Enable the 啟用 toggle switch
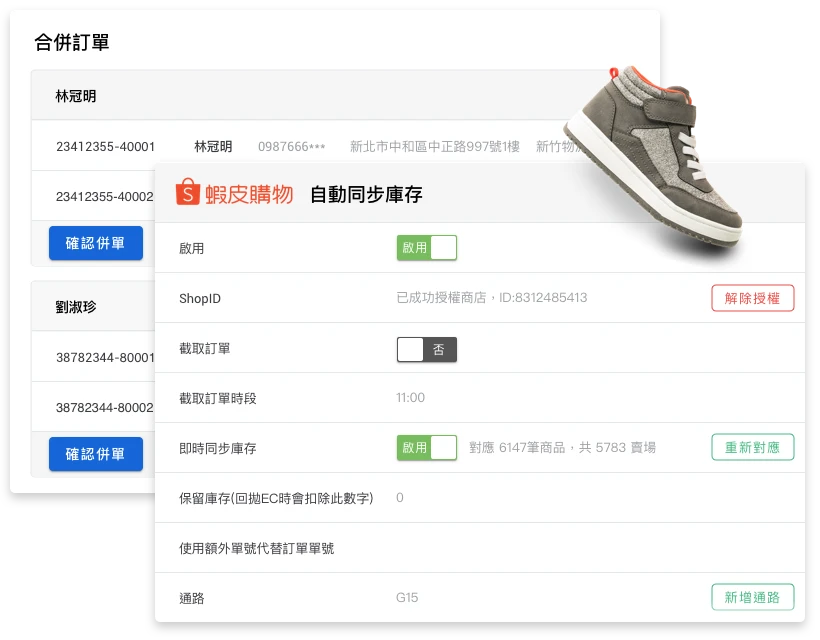Viewport: 820px width, 640px height. (x=427, y=247)
